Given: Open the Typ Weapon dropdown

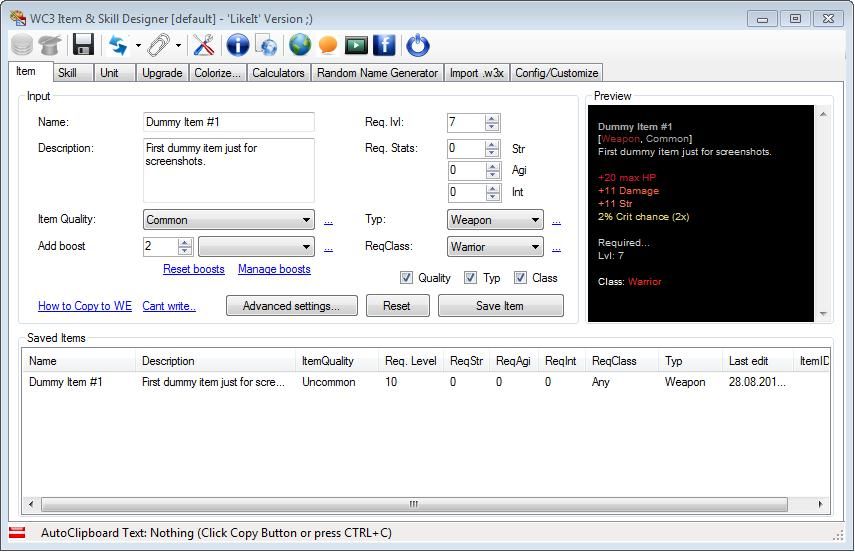Looking at the screenshot, I should pos(495,220).
